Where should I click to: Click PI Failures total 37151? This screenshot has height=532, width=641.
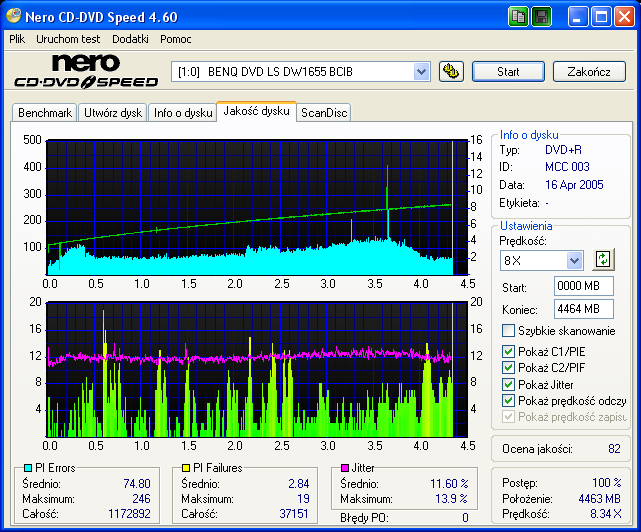tap(294, 514)
